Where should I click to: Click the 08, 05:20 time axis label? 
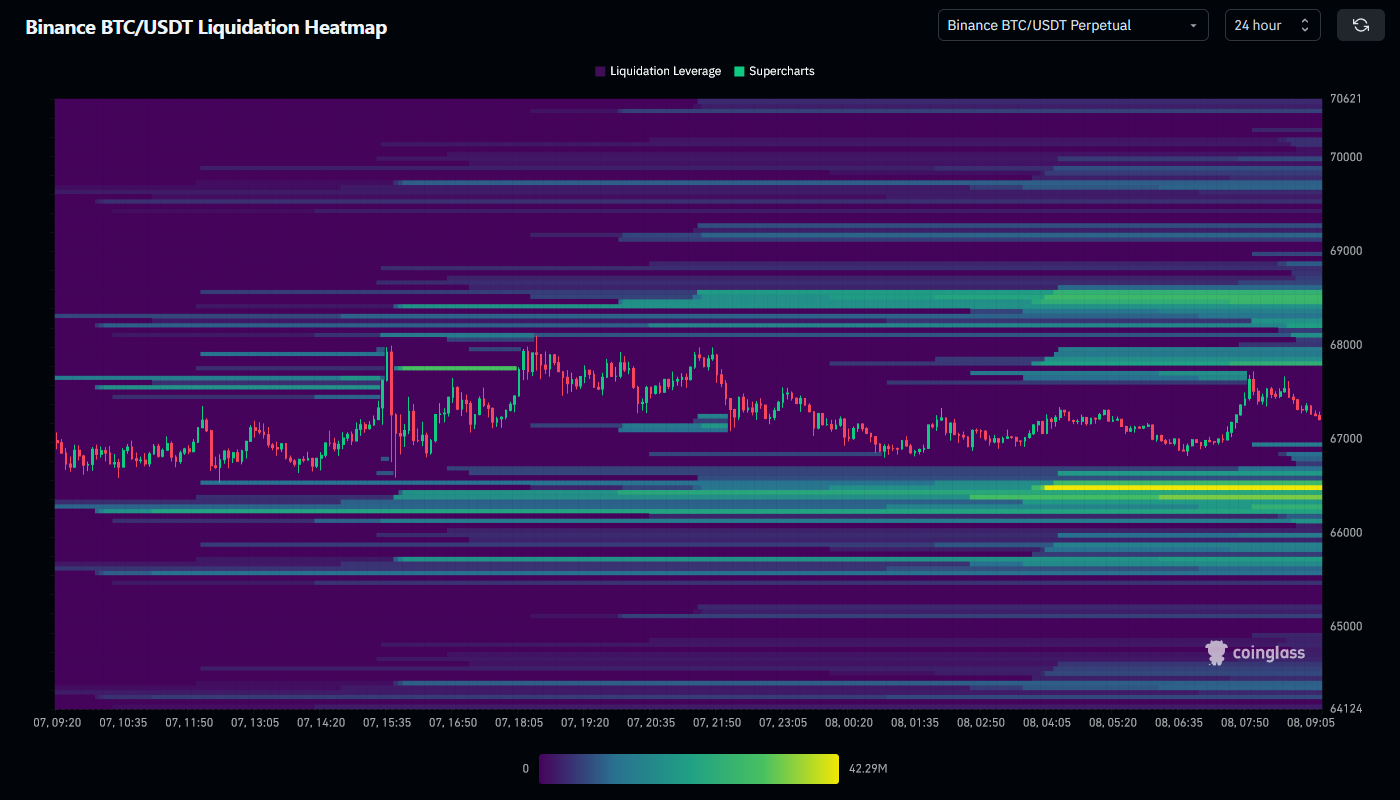tap(1111, 722)
